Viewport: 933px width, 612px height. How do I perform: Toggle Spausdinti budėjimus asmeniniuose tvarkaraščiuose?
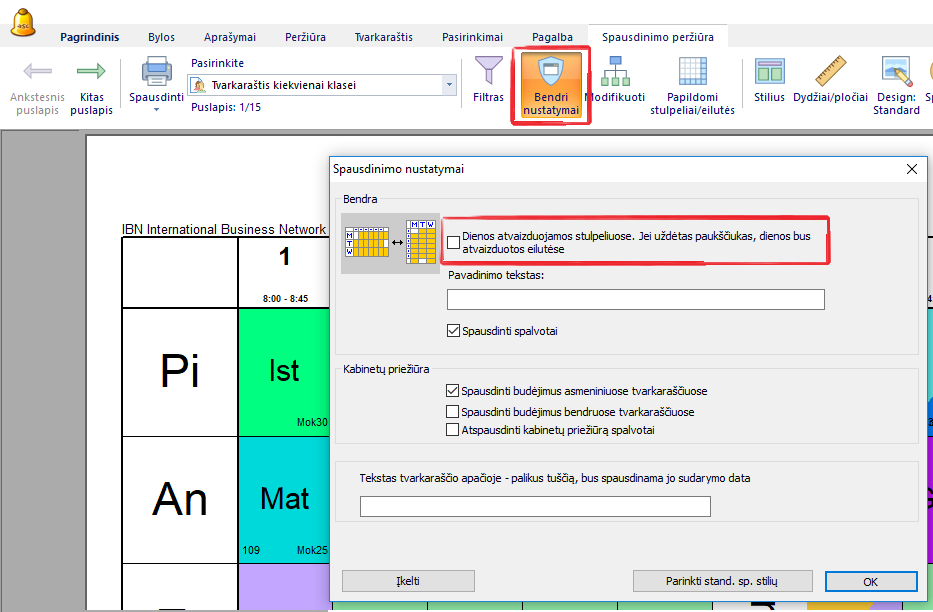pyautogui.click(x=454, y=391)
